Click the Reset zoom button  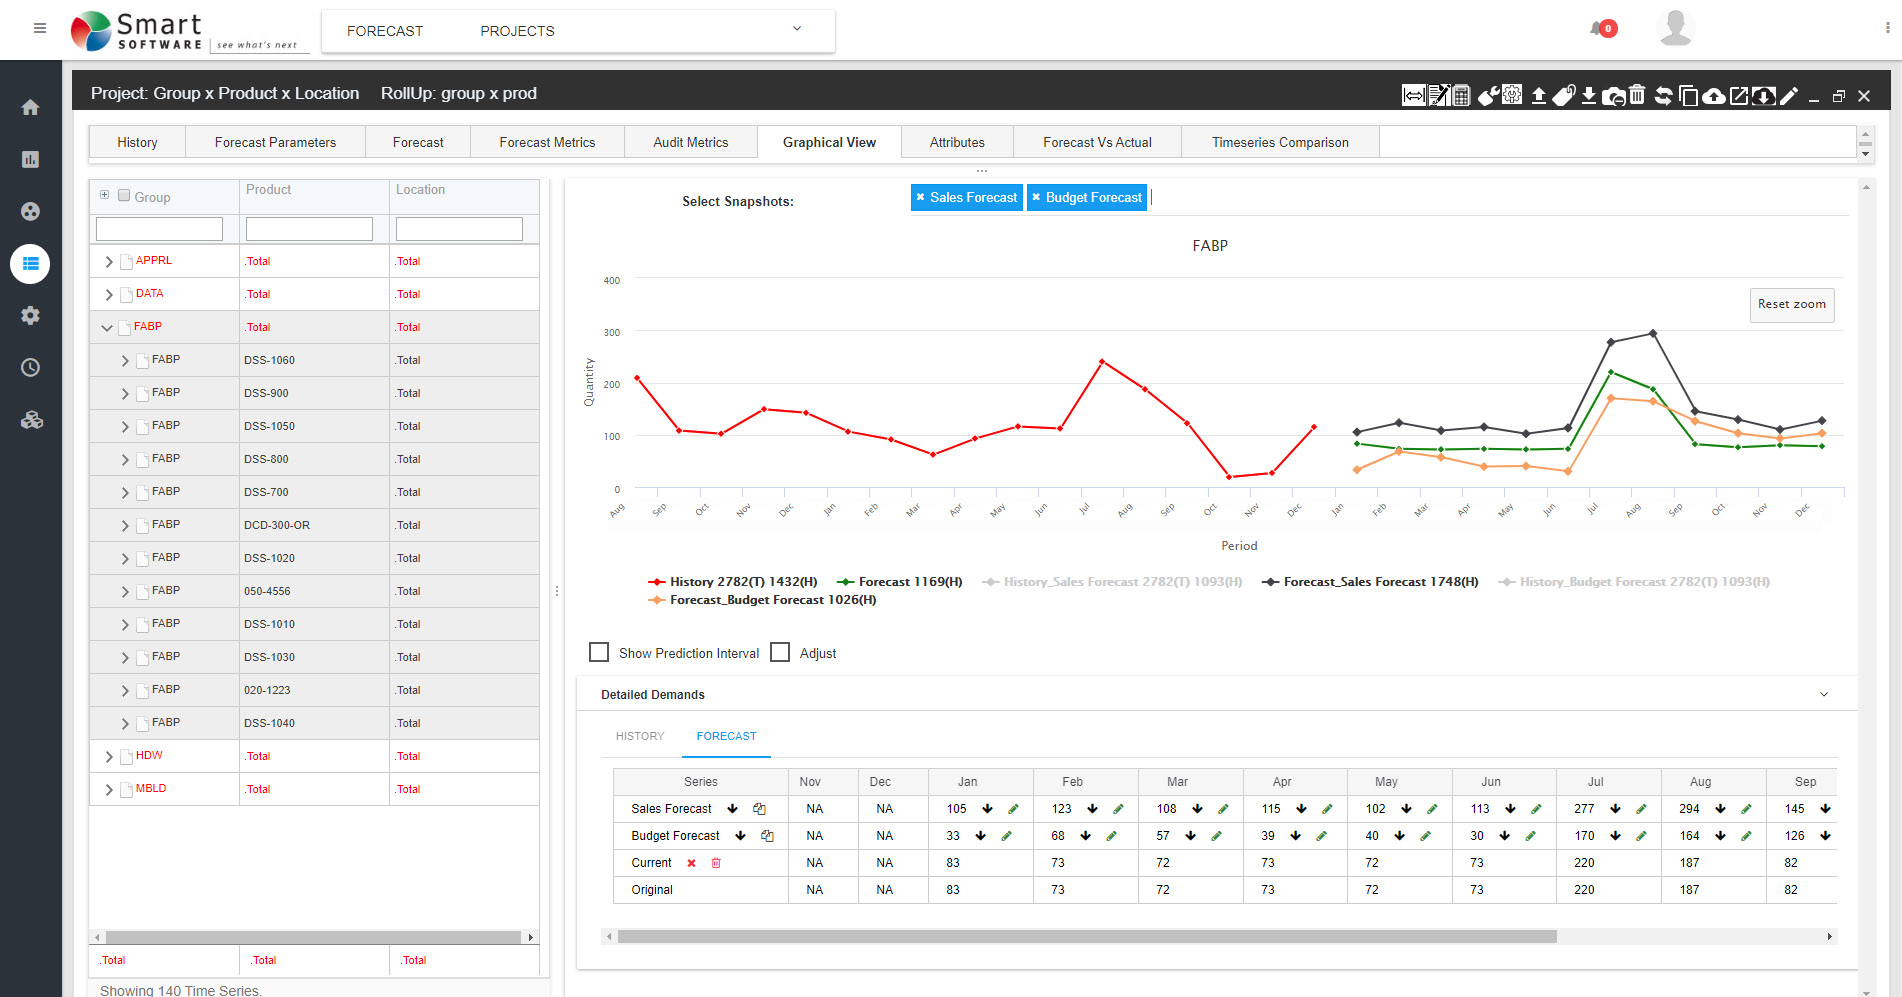(1791, 304)
